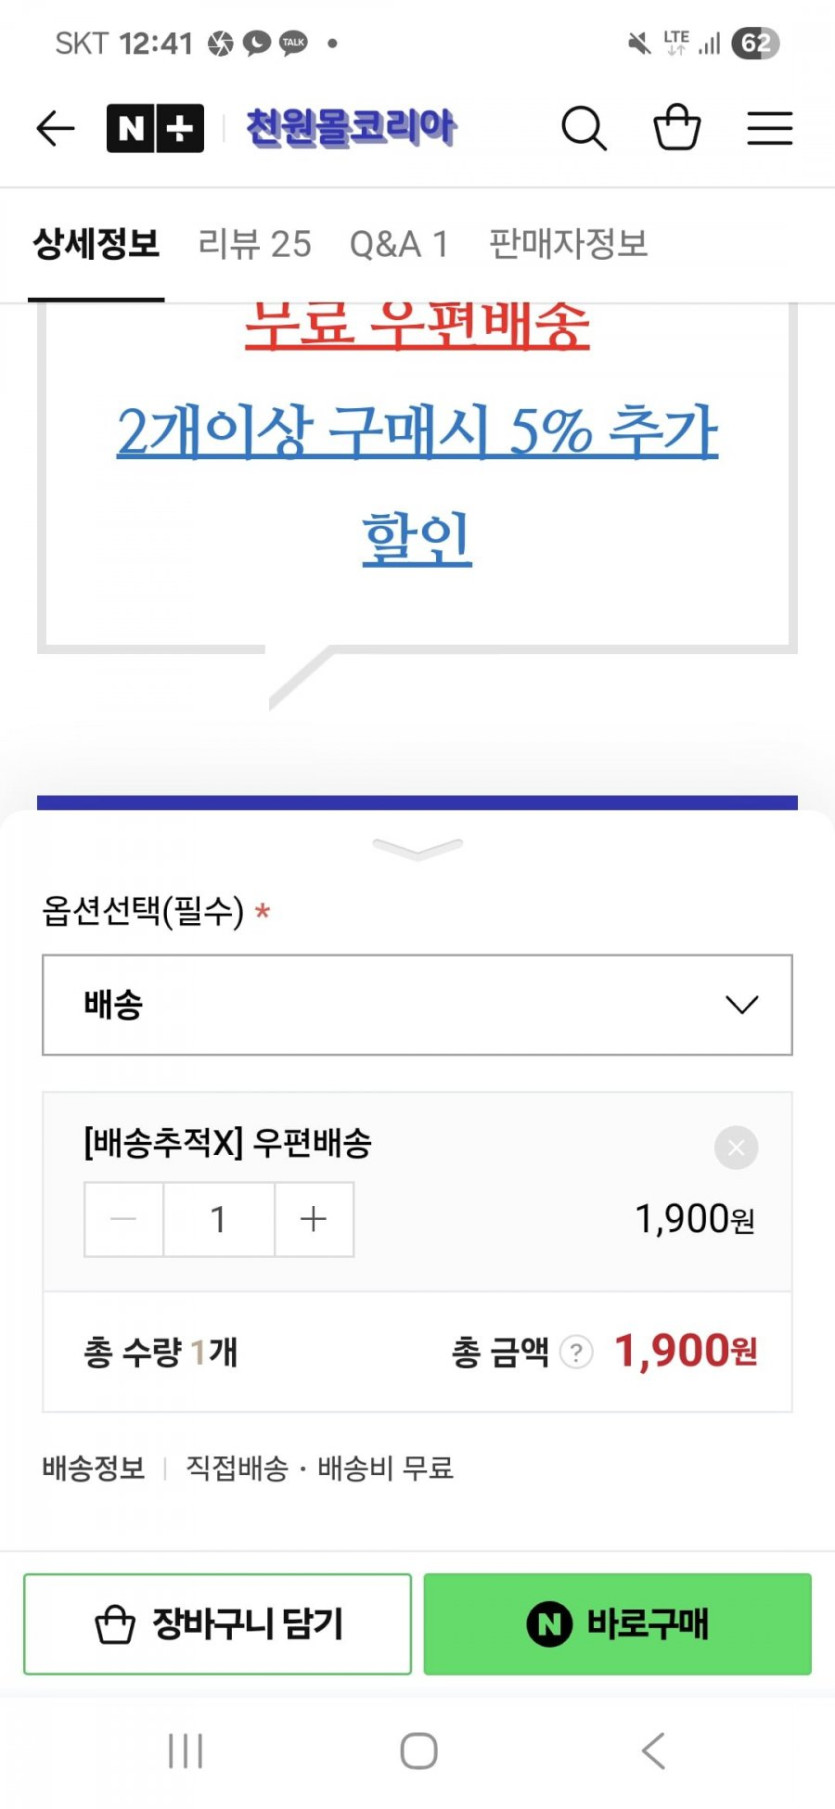Select the 상세정보 tab
Viewport: 835px width, 1809px height.
pos(96,244)
